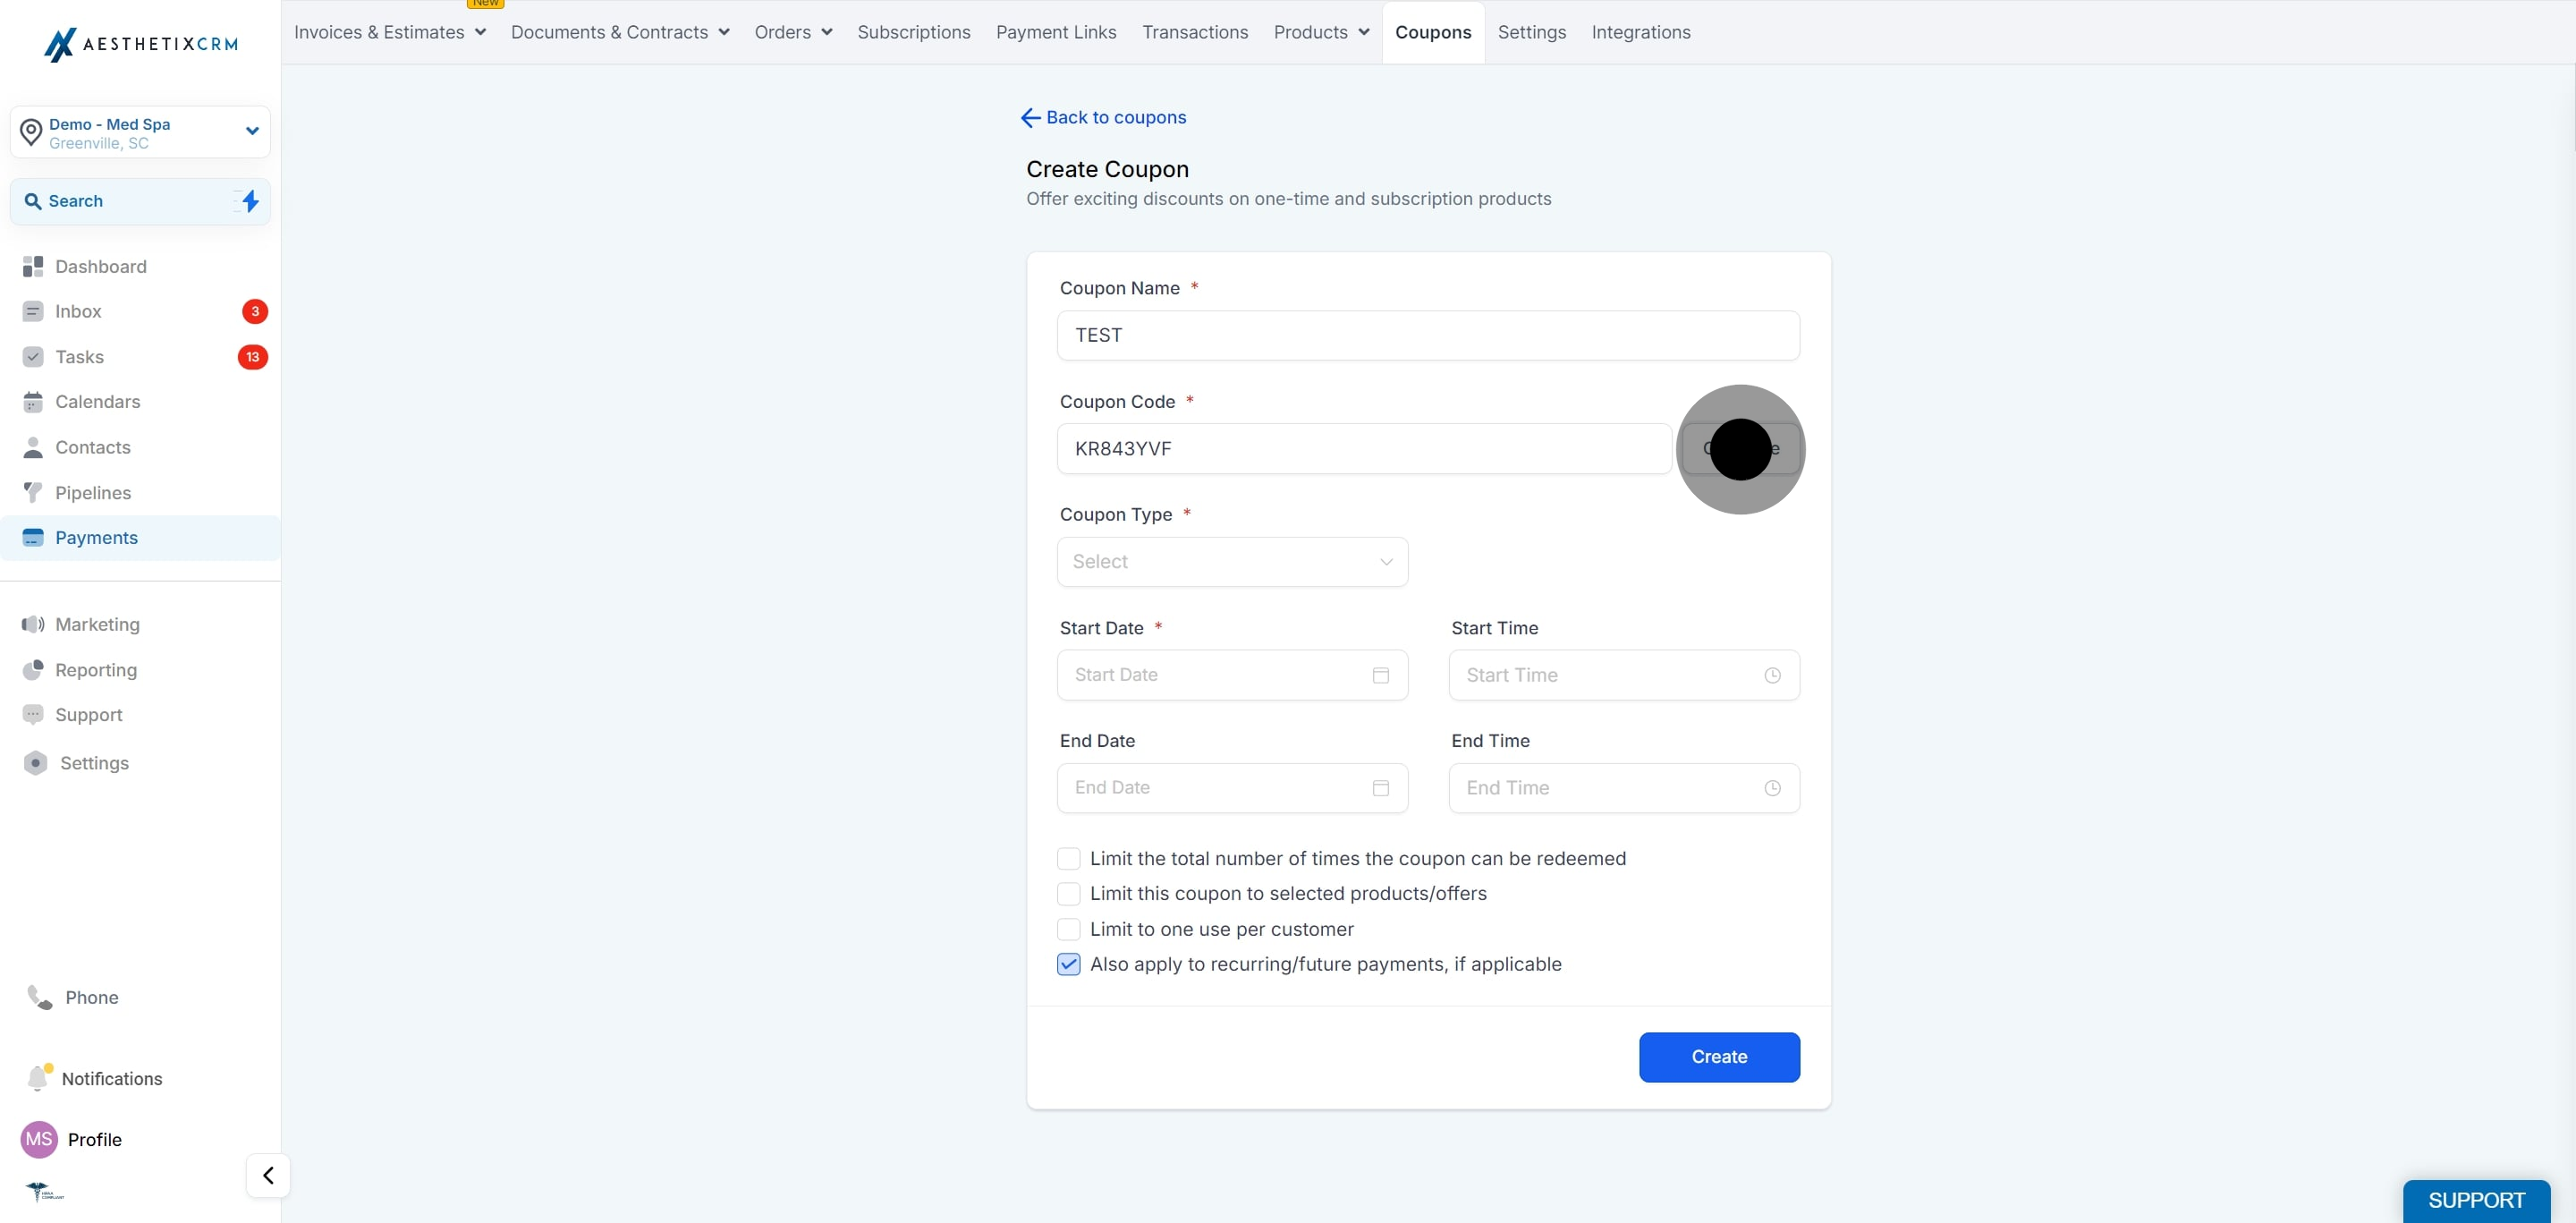Click the End Time clock icon
The height and width of the screenshot is (1223, 2576).
[1772, 788]
